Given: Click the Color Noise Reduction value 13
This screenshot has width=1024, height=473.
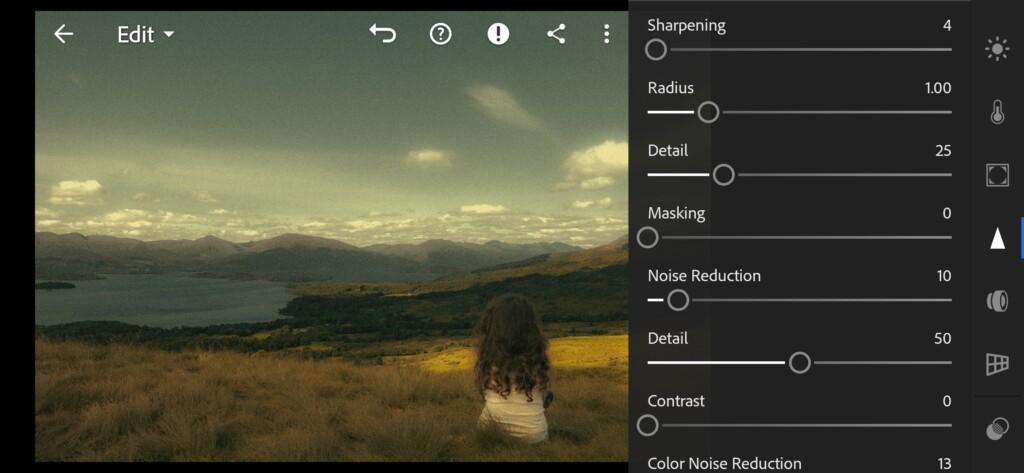Looking at the screenshot, I should 944,463.
